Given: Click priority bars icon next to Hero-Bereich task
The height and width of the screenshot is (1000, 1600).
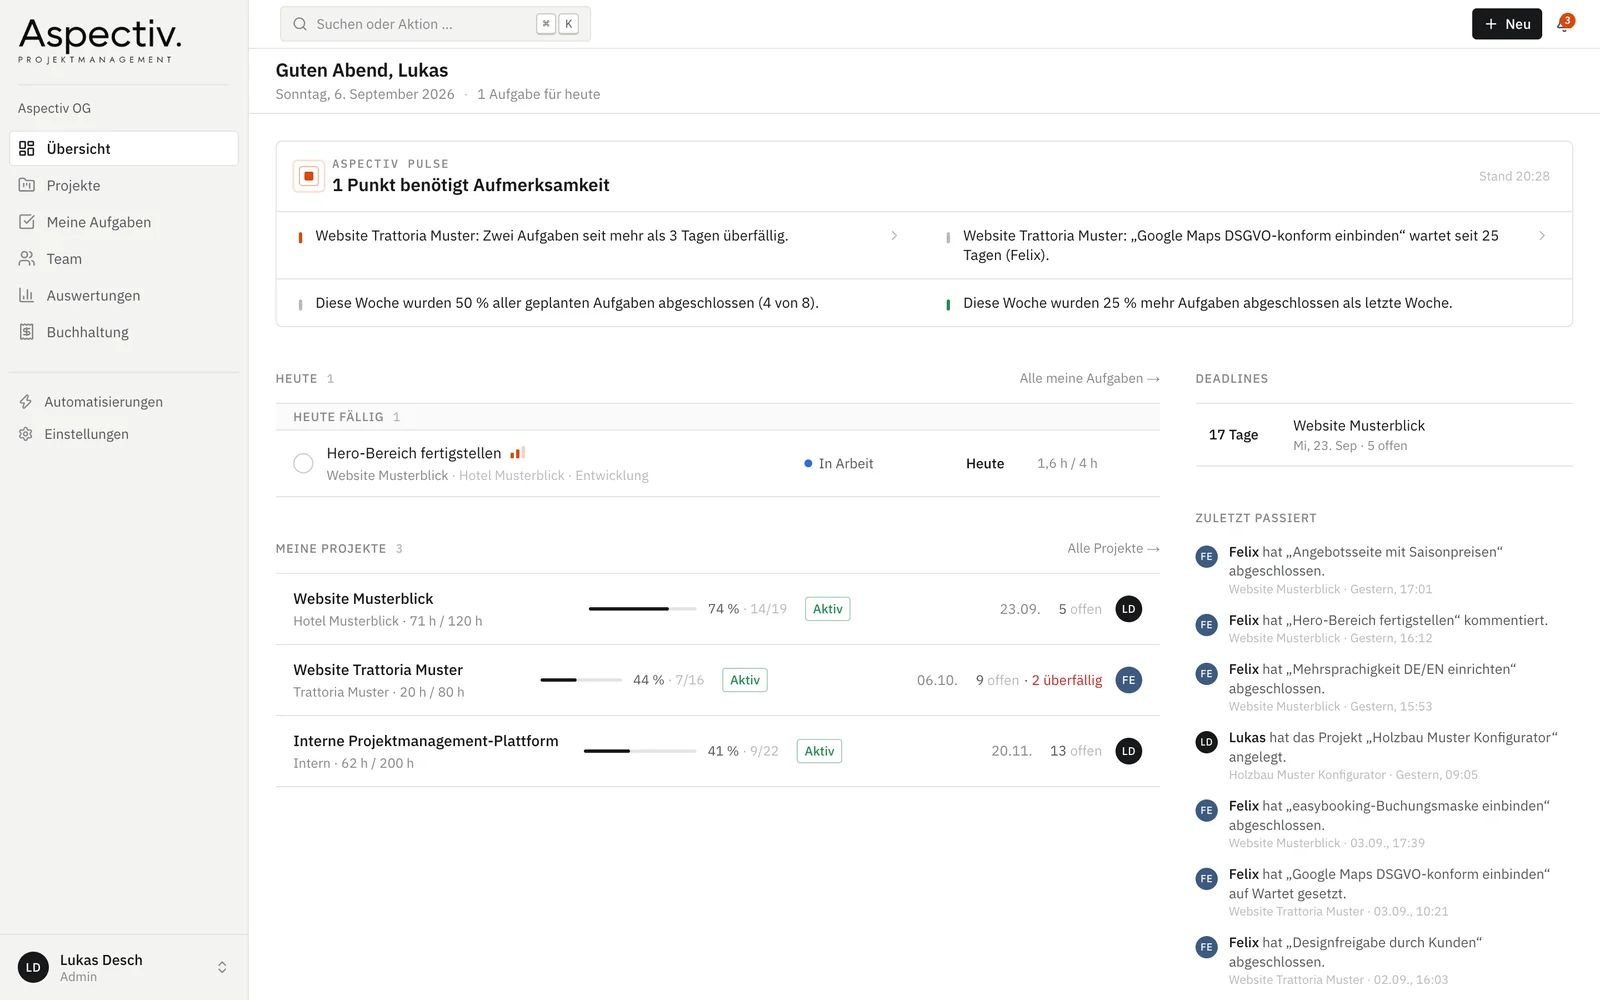Looking at the screenshot, I should (x=517, y=453).
